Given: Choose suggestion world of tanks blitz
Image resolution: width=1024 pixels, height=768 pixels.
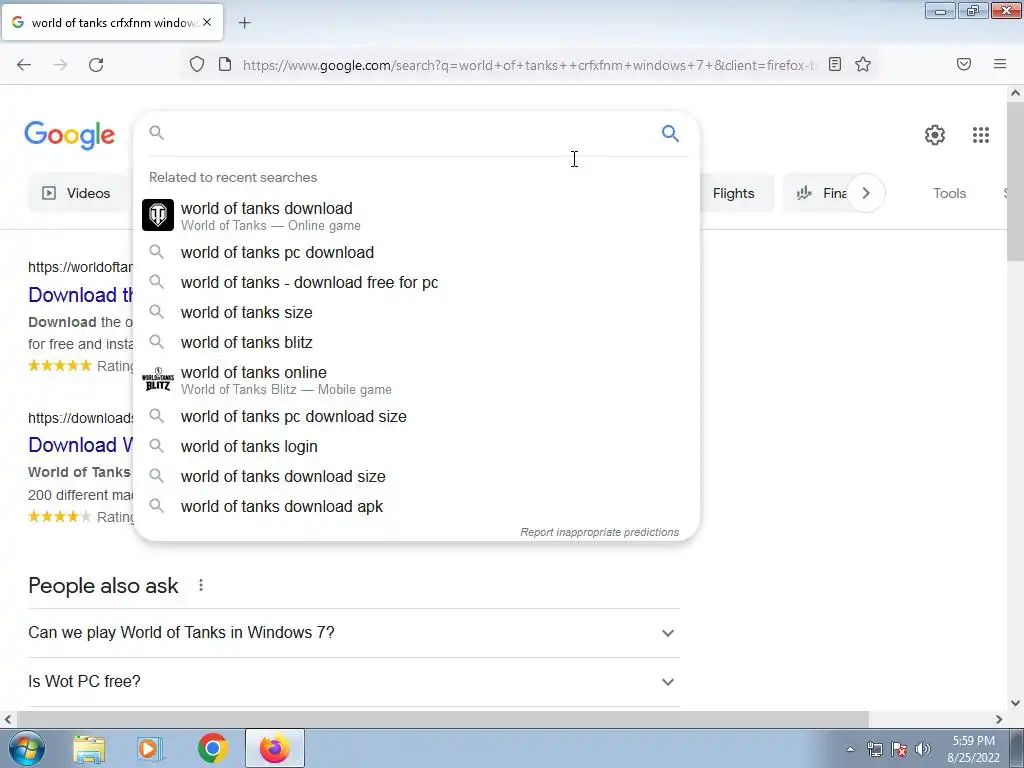Looking at the screenshot, I should [x=416, y=342].
